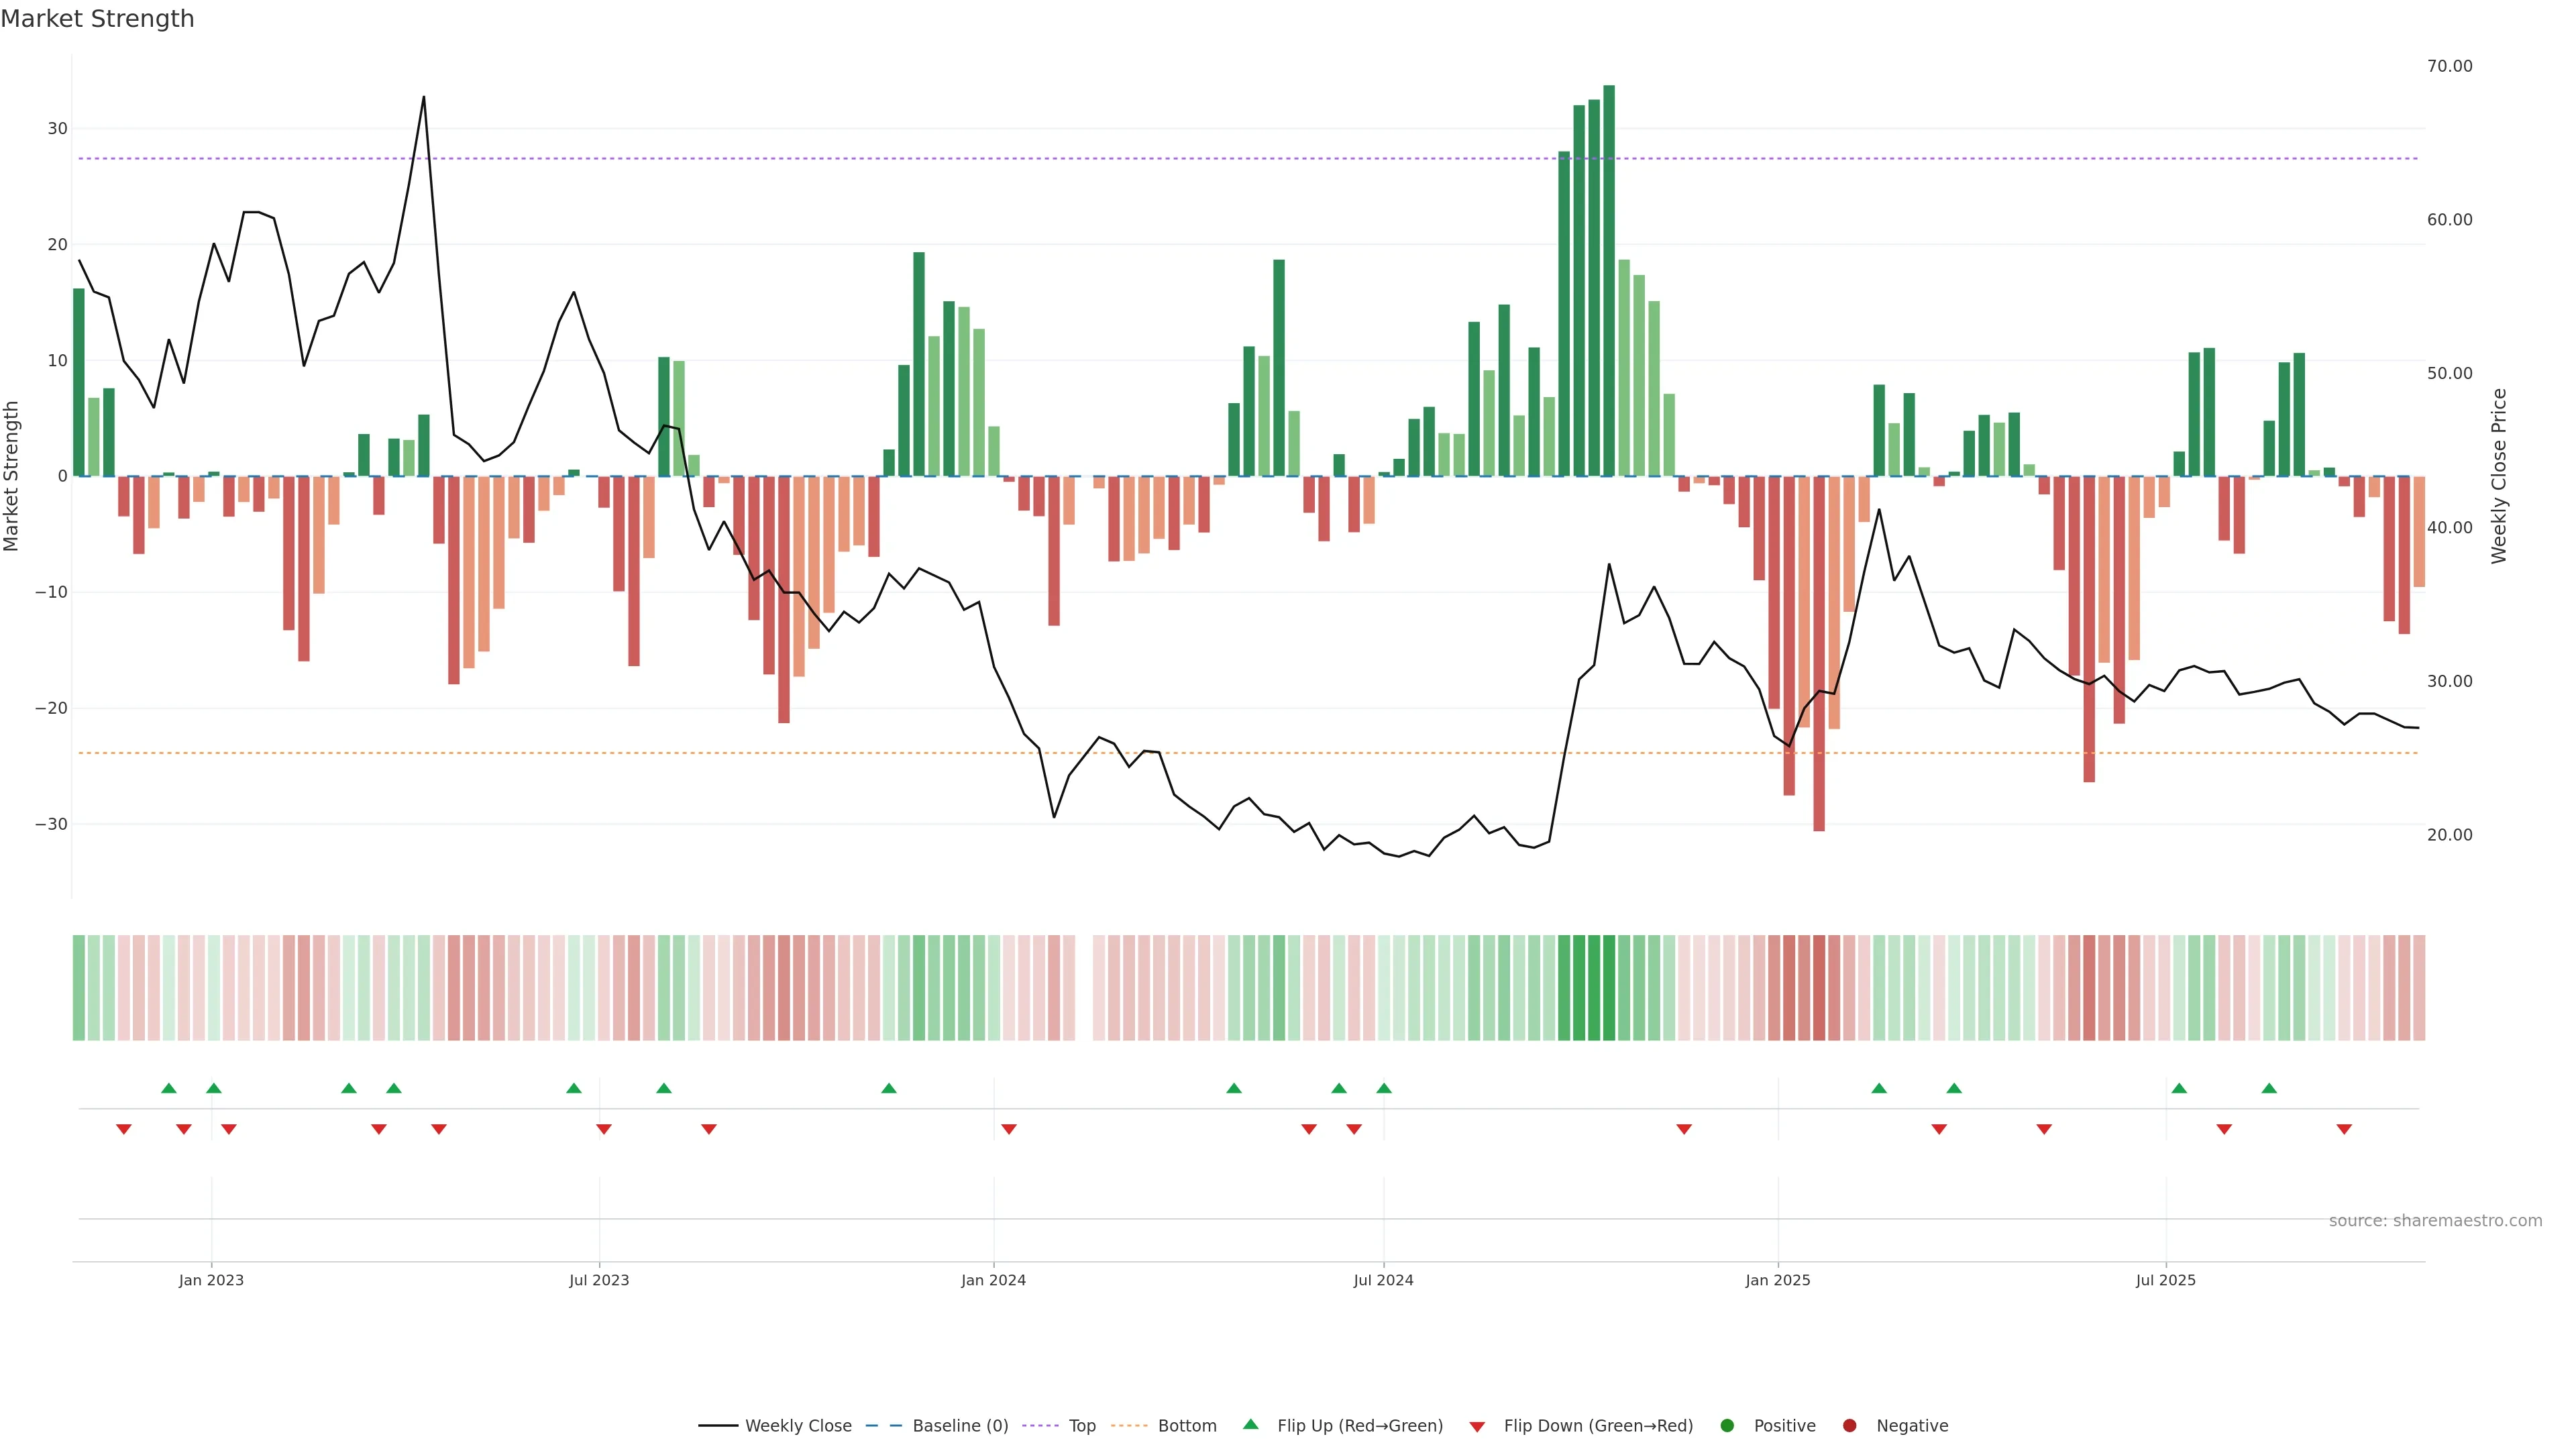Click the Jul 2025 x-axis label

2166,1280
